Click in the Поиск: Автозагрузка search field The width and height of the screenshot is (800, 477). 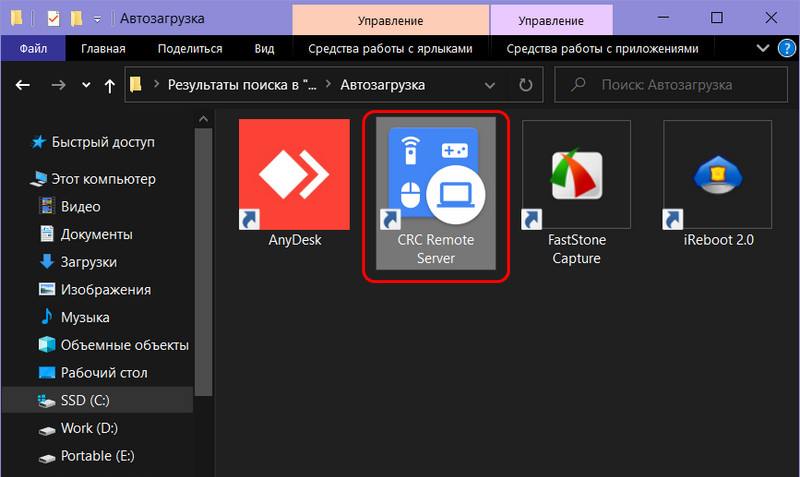pos(671,85)
